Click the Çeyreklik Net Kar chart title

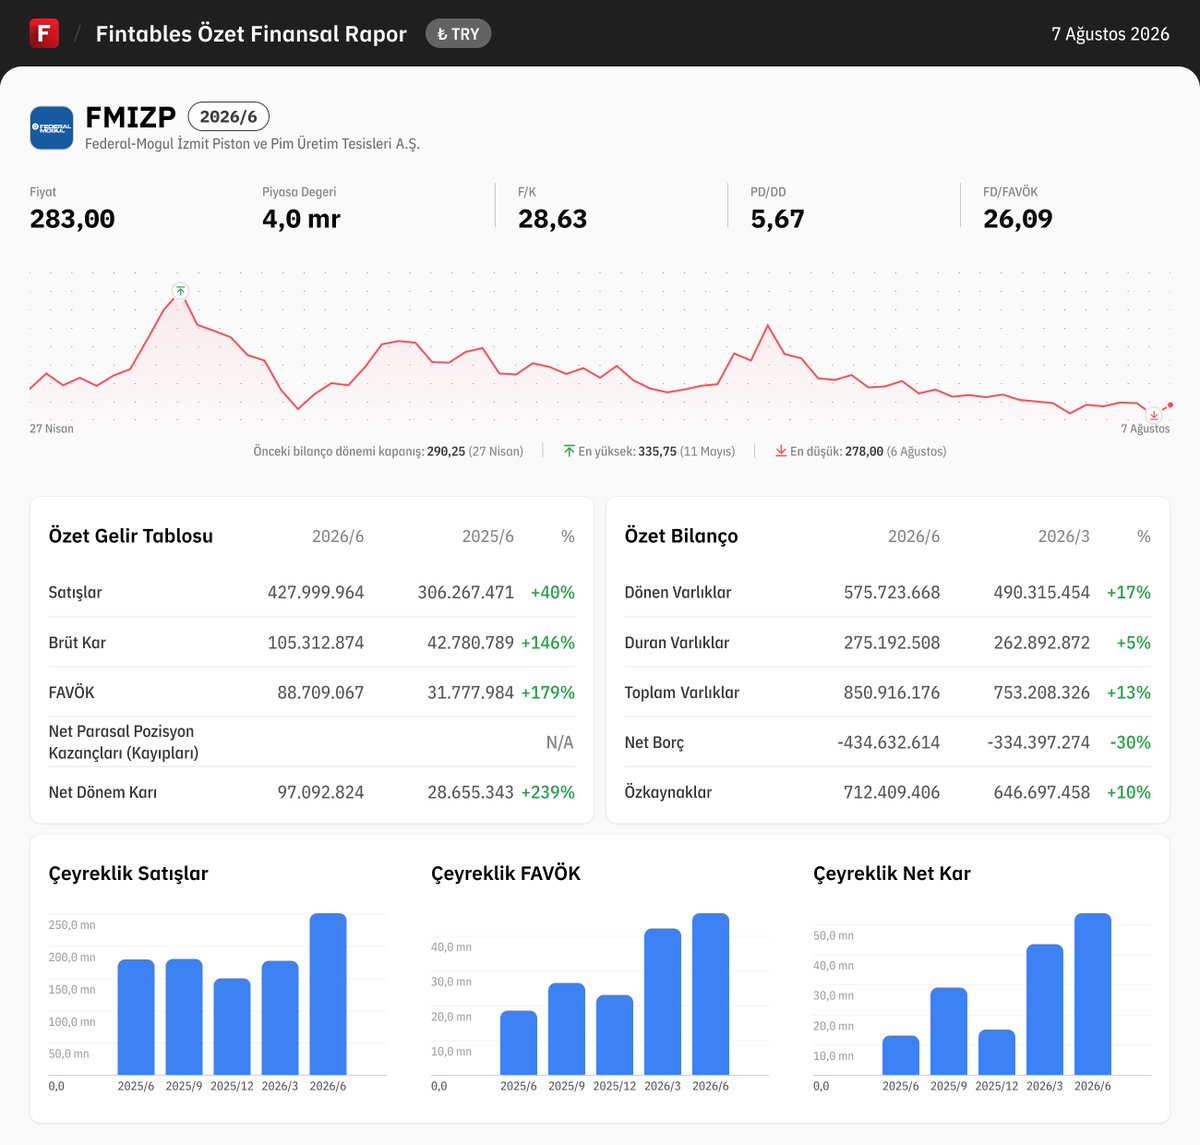[892, 873]
